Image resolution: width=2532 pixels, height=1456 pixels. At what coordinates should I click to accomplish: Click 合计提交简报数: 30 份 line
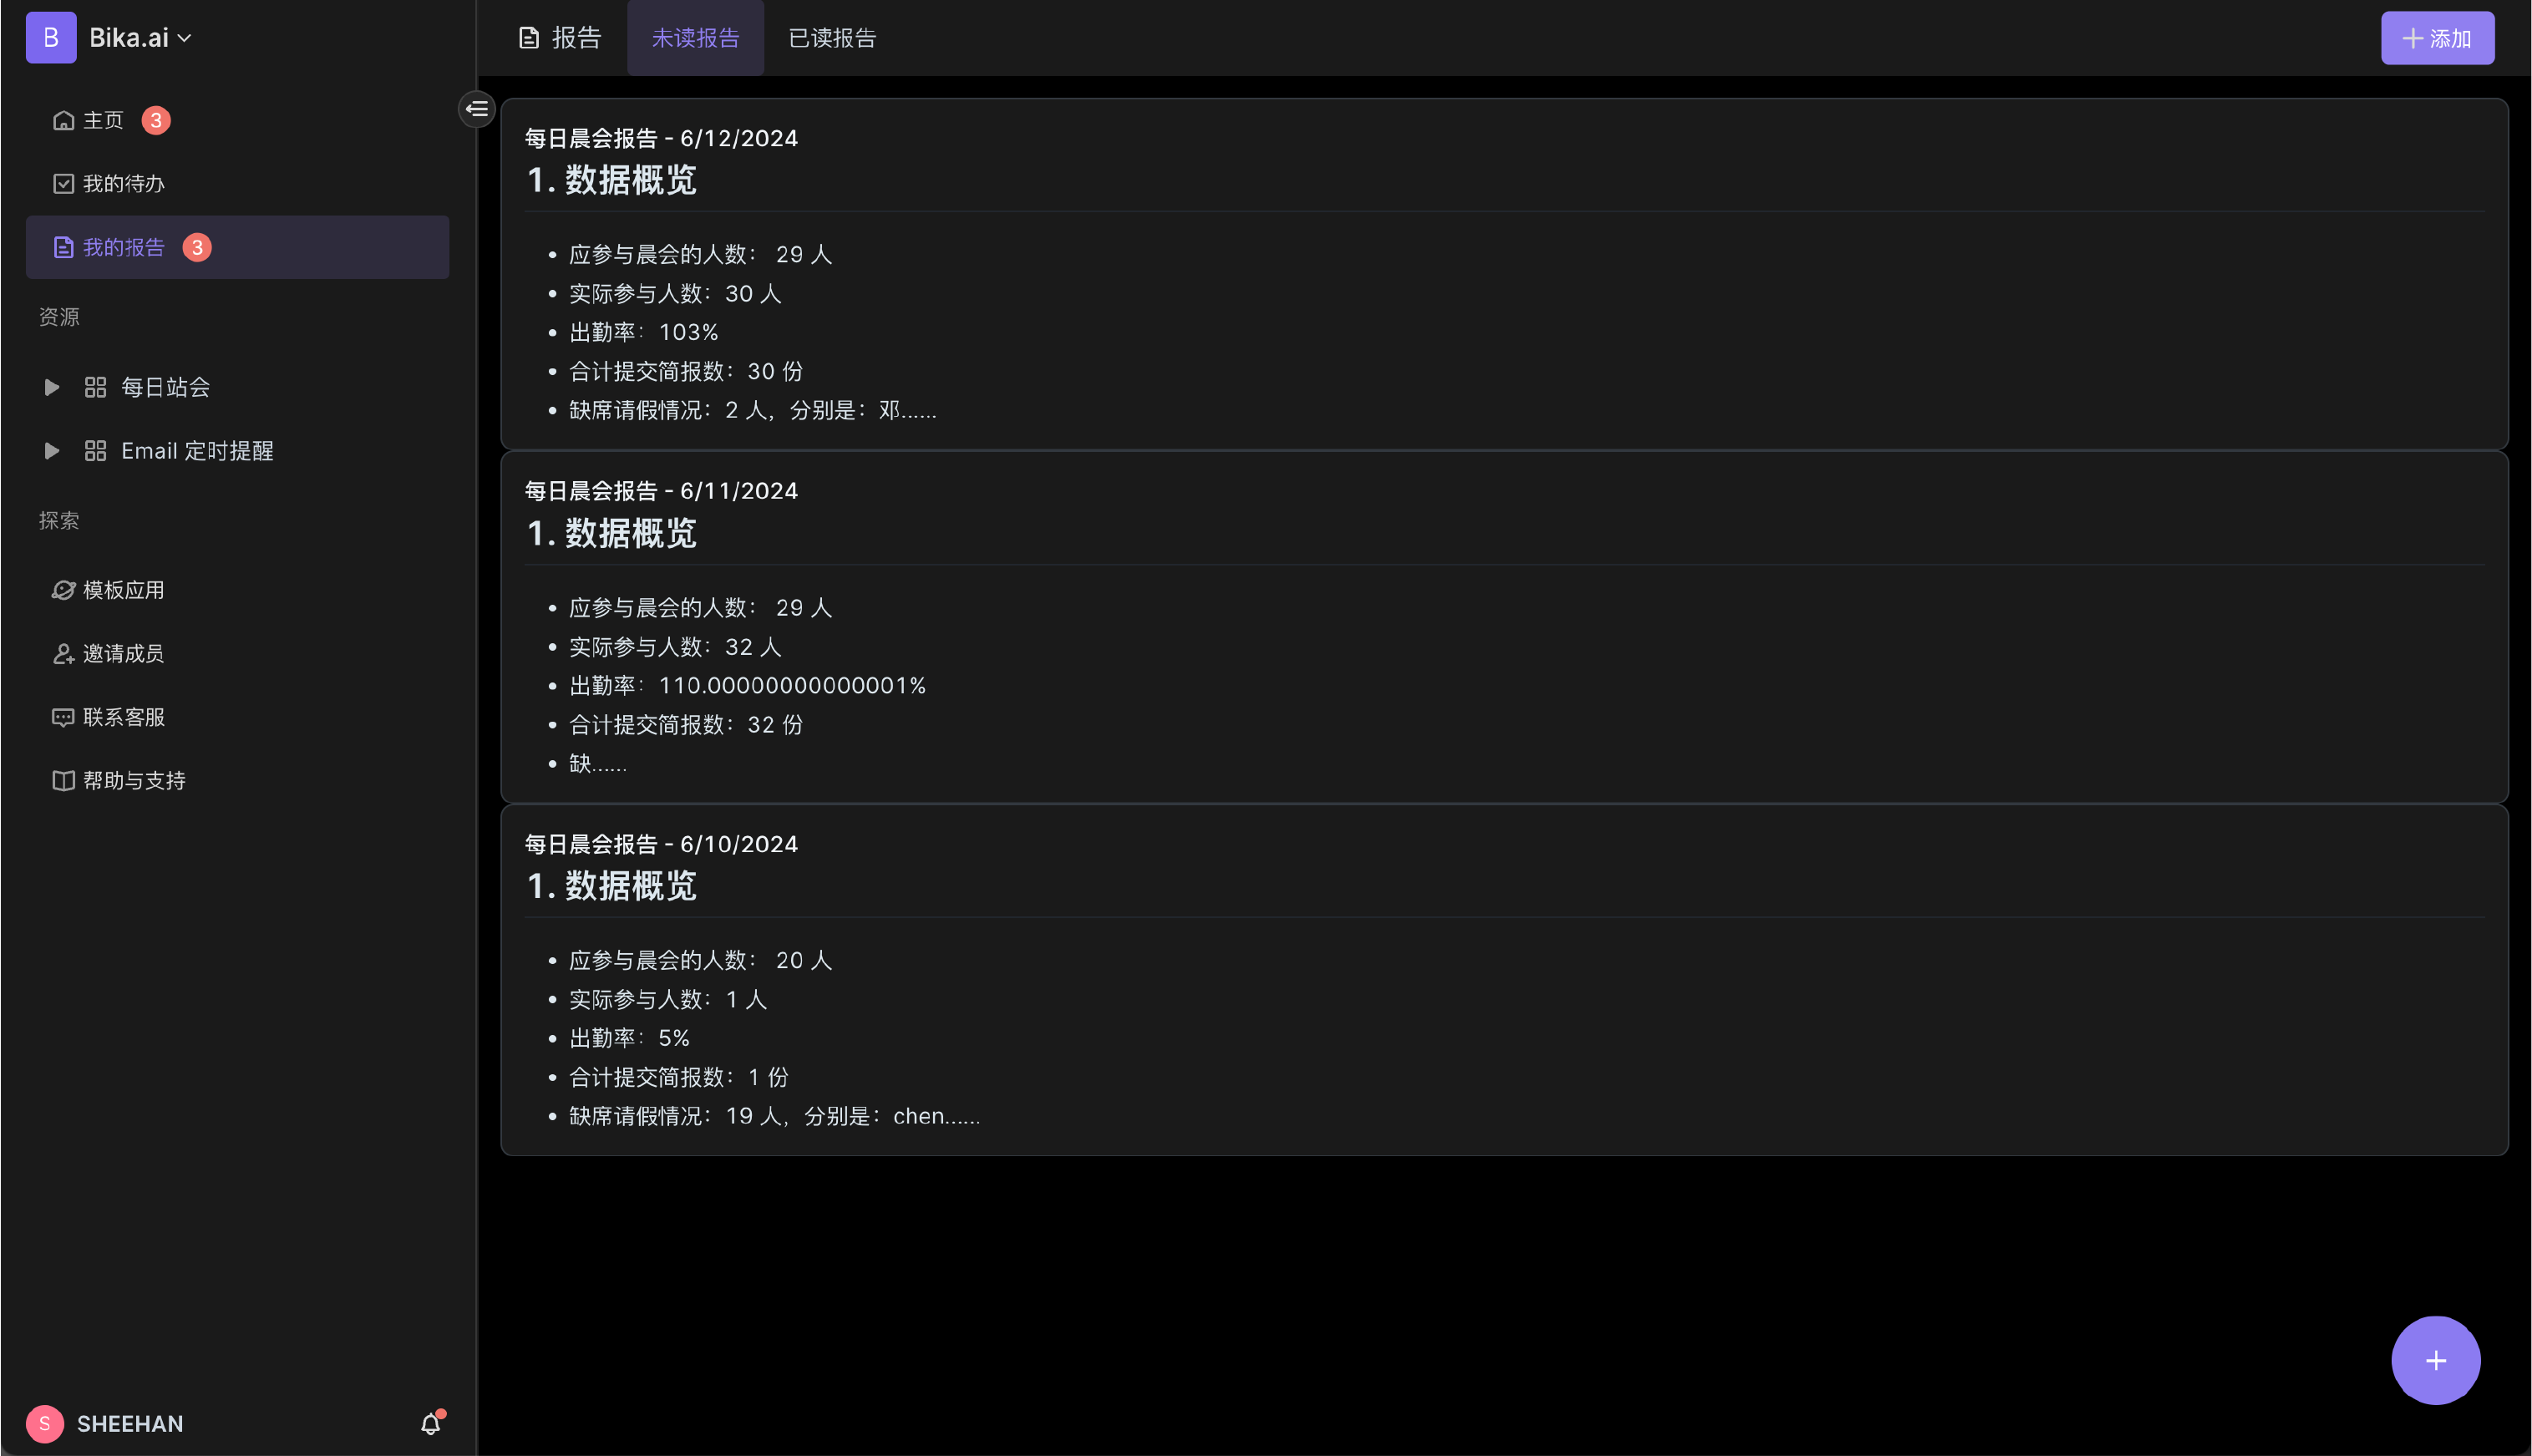(x=686, y=371)
